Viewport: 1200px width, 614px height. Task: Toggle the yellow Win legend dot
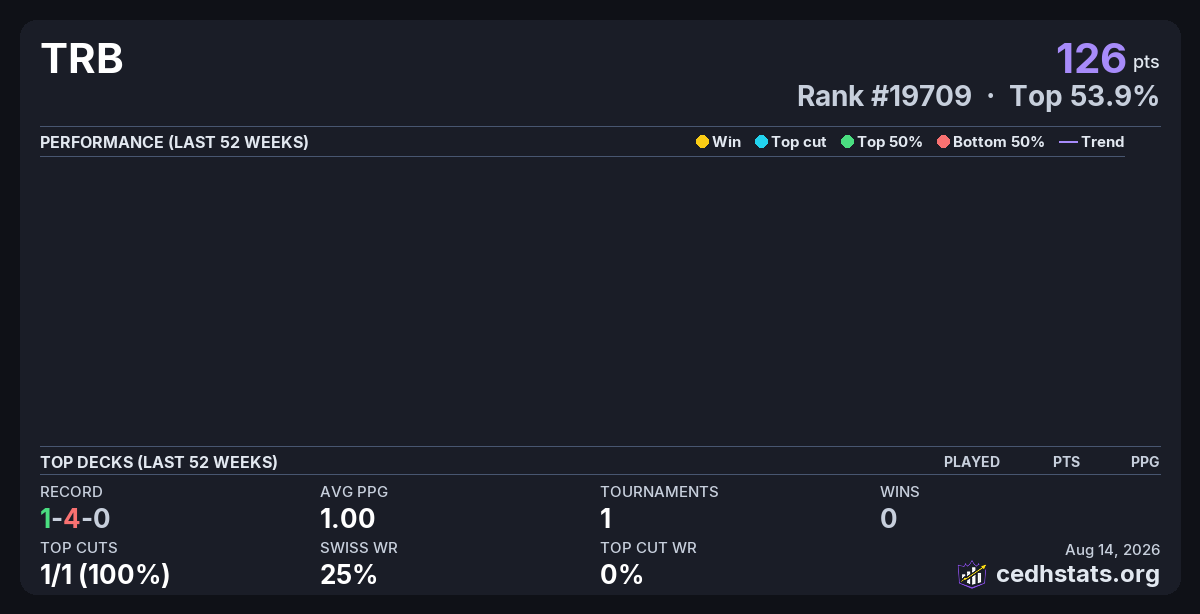pyautogui.click(x=702, y=142)
